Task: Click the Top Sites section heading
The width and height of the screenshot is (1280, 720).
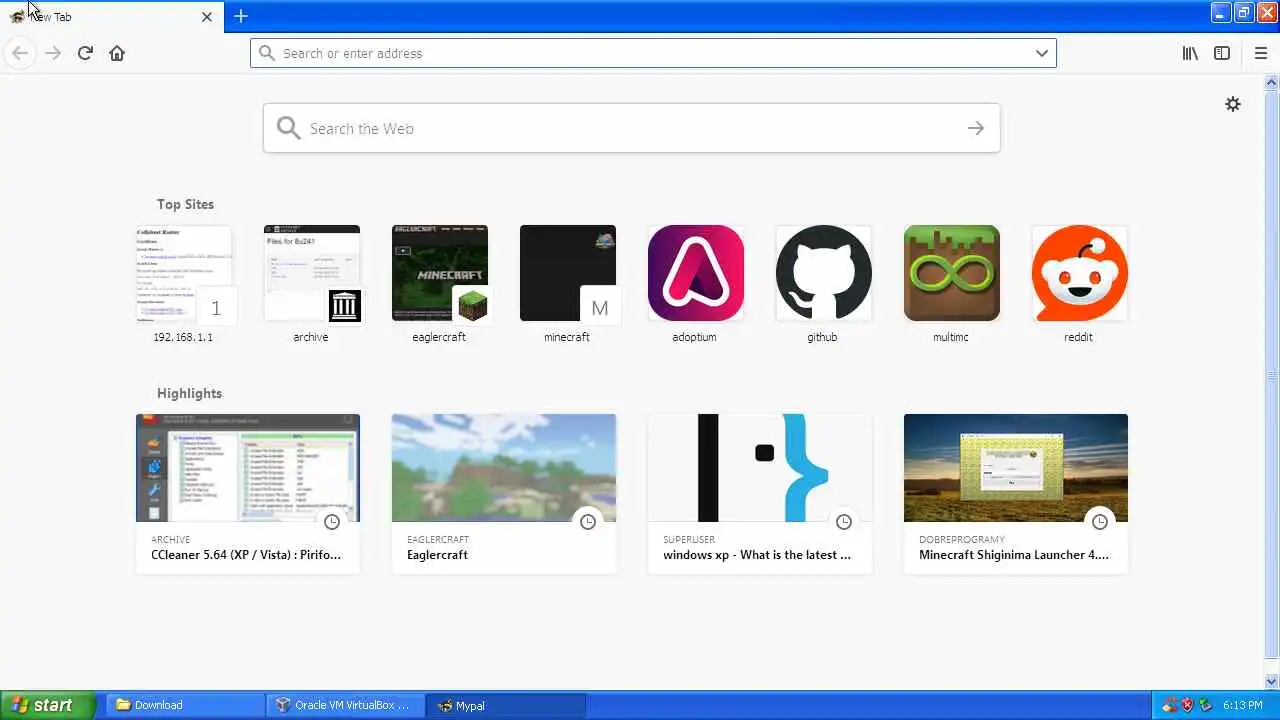Action: (185, 204)
